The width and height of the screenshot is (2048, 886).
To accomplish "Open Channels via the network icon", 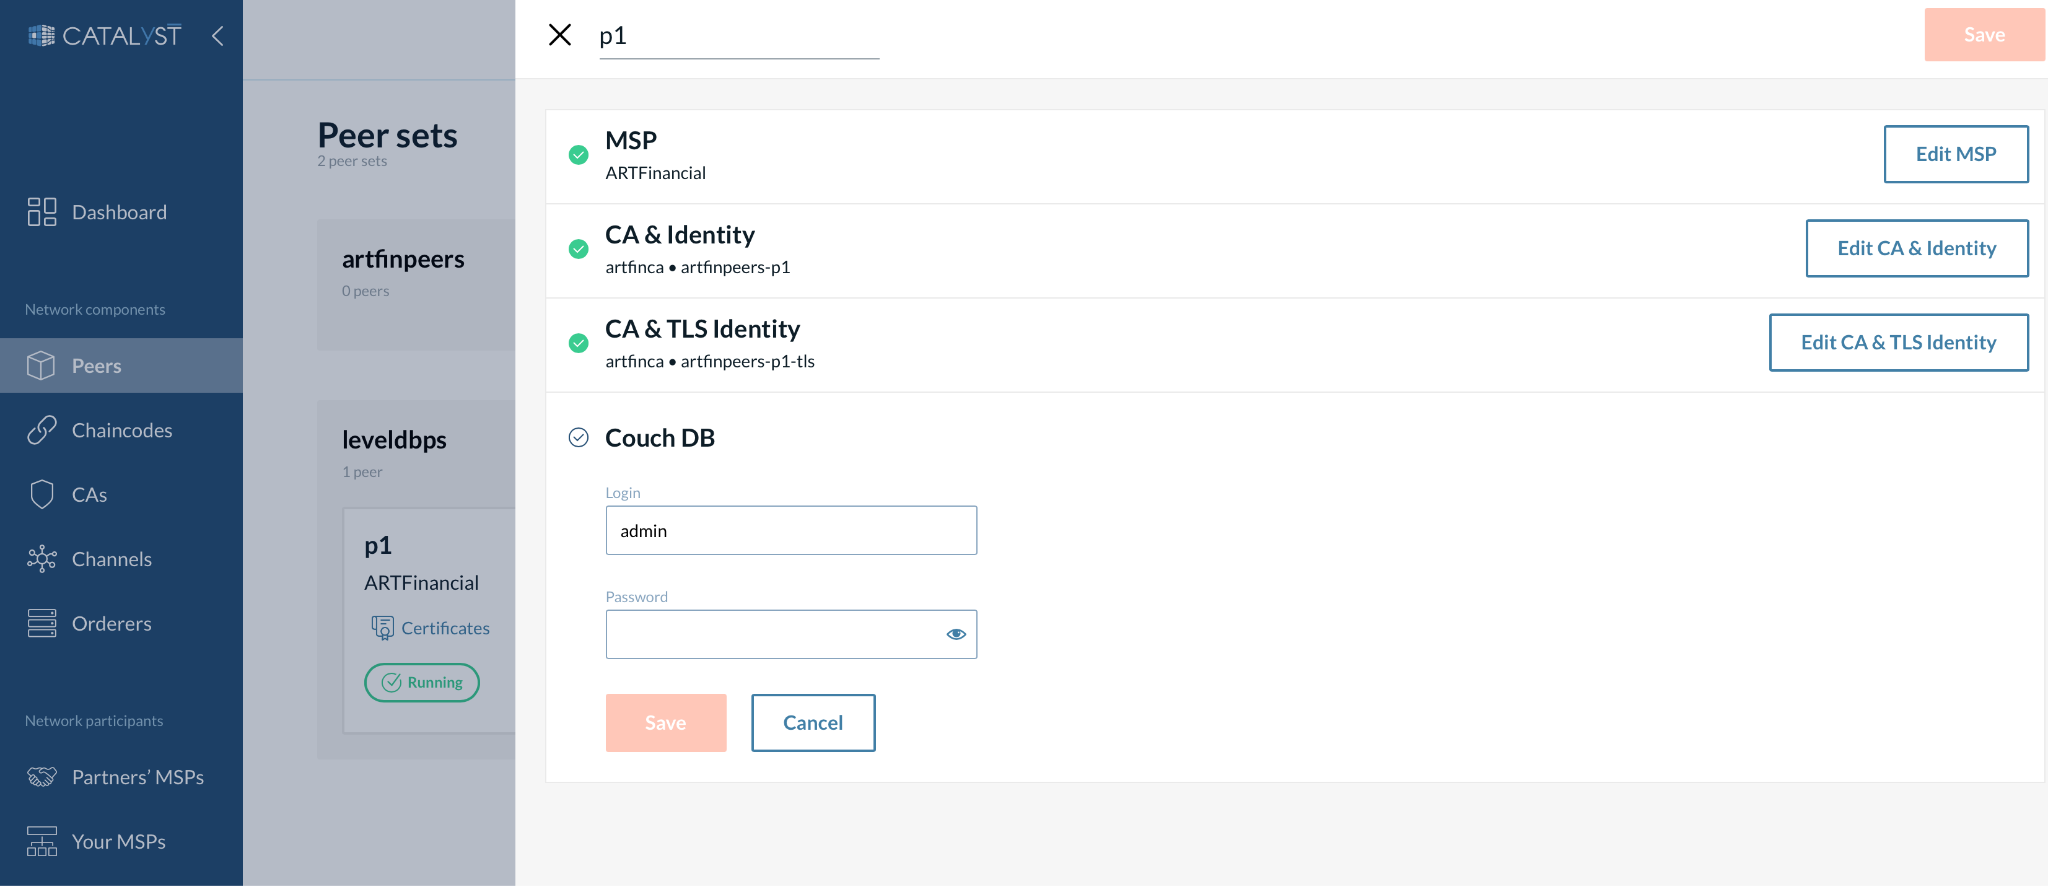I will pos(42,559).
